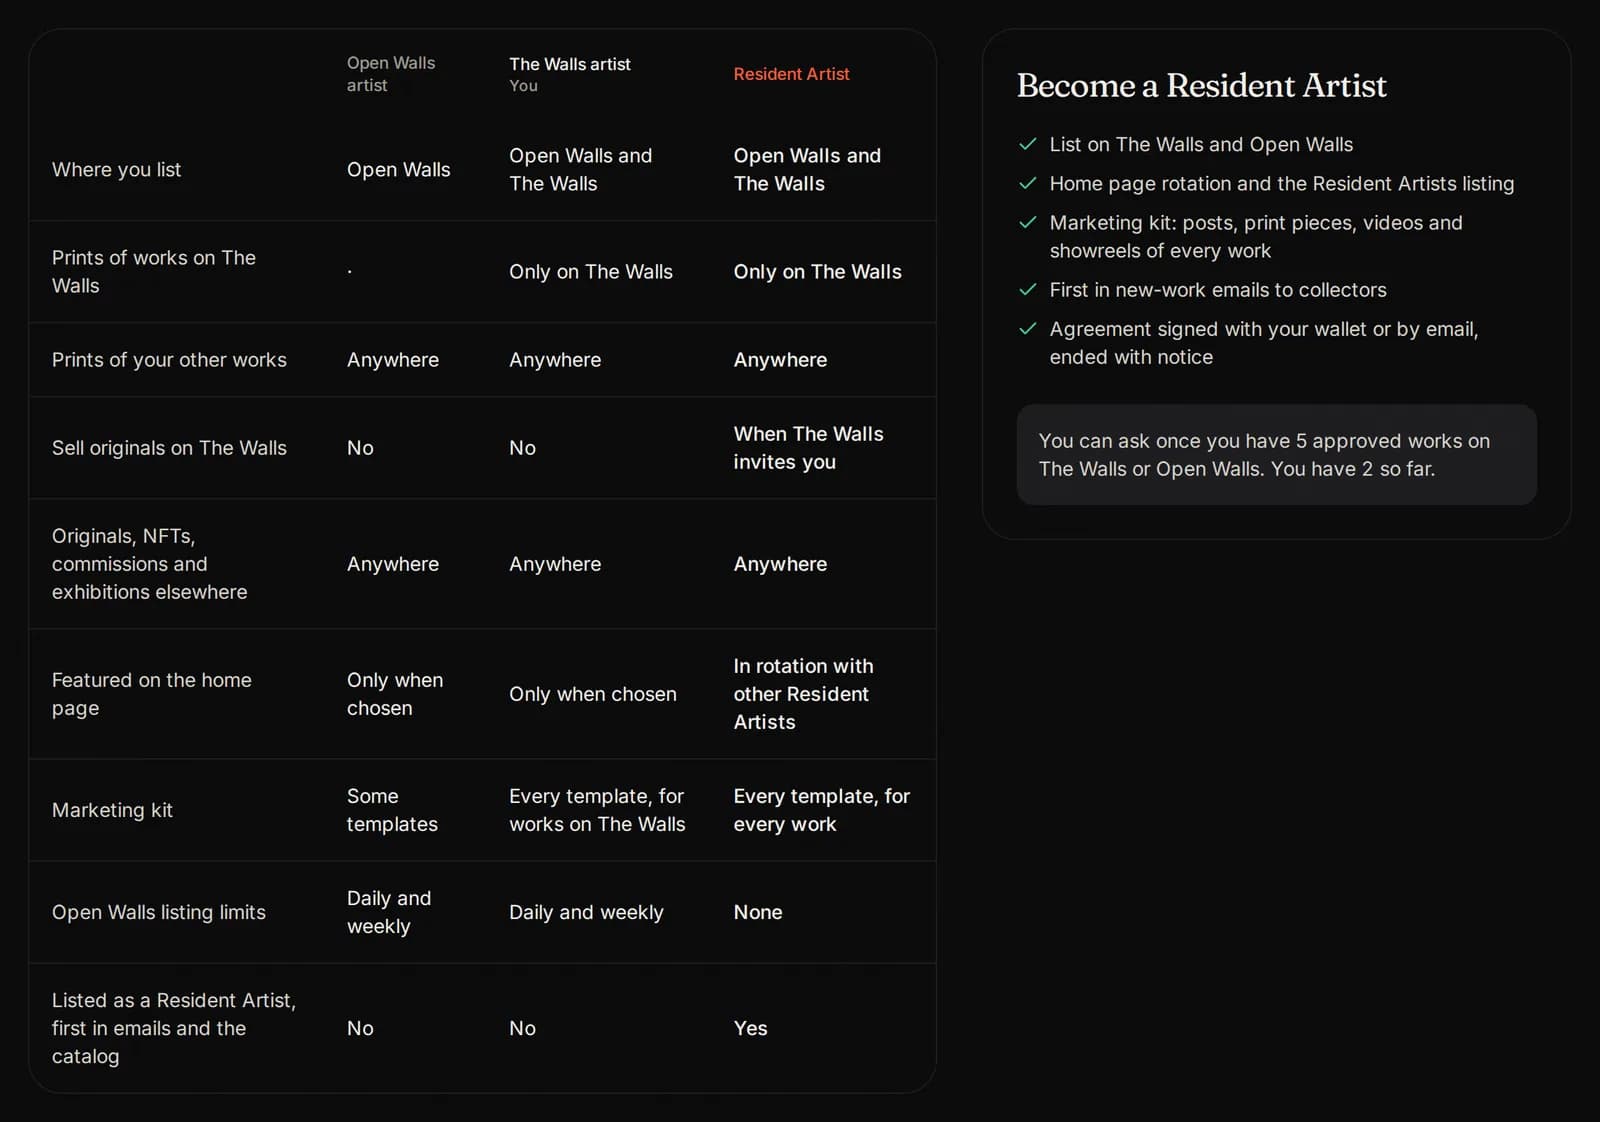This screenshot has height=1122, width=1600.
Task: Click 'First in new-work emails to collectors' text
Action: pyautogui.click(x=1218, y=290)
